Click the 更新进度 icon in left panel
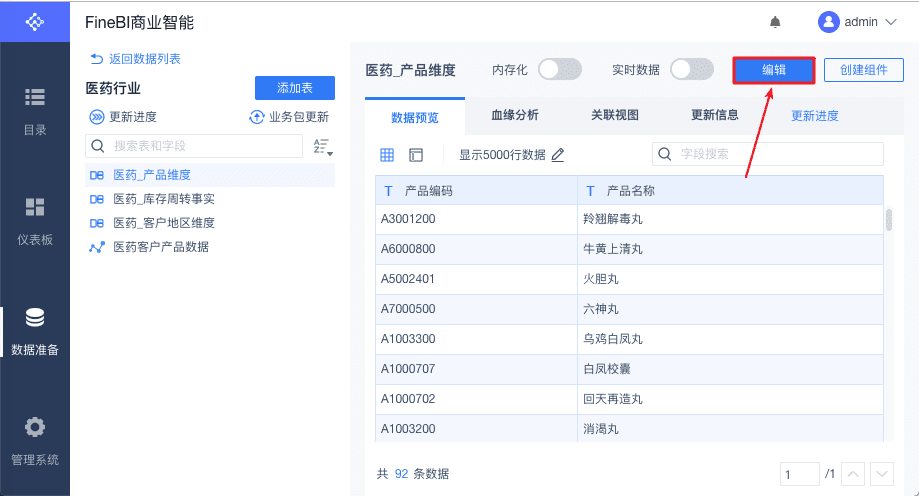The image size is (919, 496). (x=97, y=117)
